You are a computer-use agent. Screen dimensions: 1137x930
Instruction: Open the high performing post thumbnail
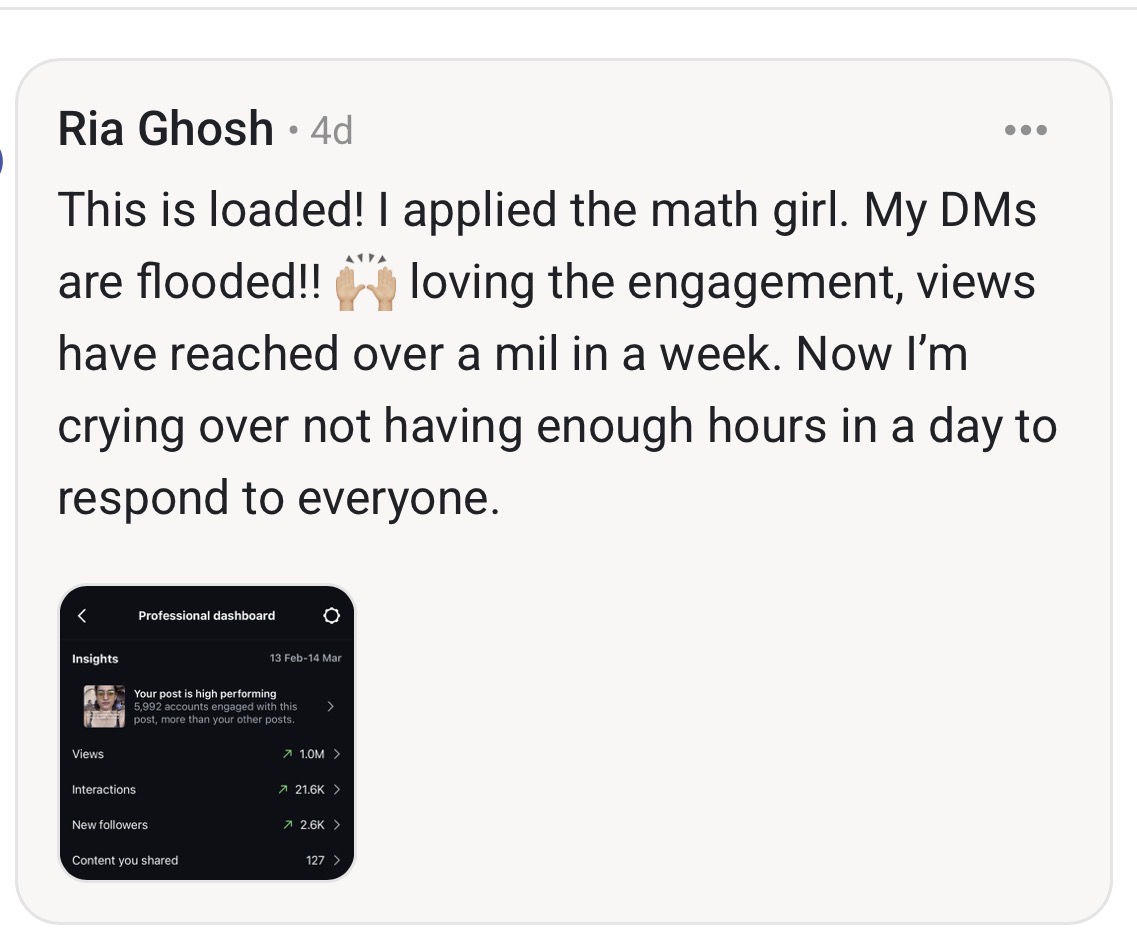click(104, 706)
